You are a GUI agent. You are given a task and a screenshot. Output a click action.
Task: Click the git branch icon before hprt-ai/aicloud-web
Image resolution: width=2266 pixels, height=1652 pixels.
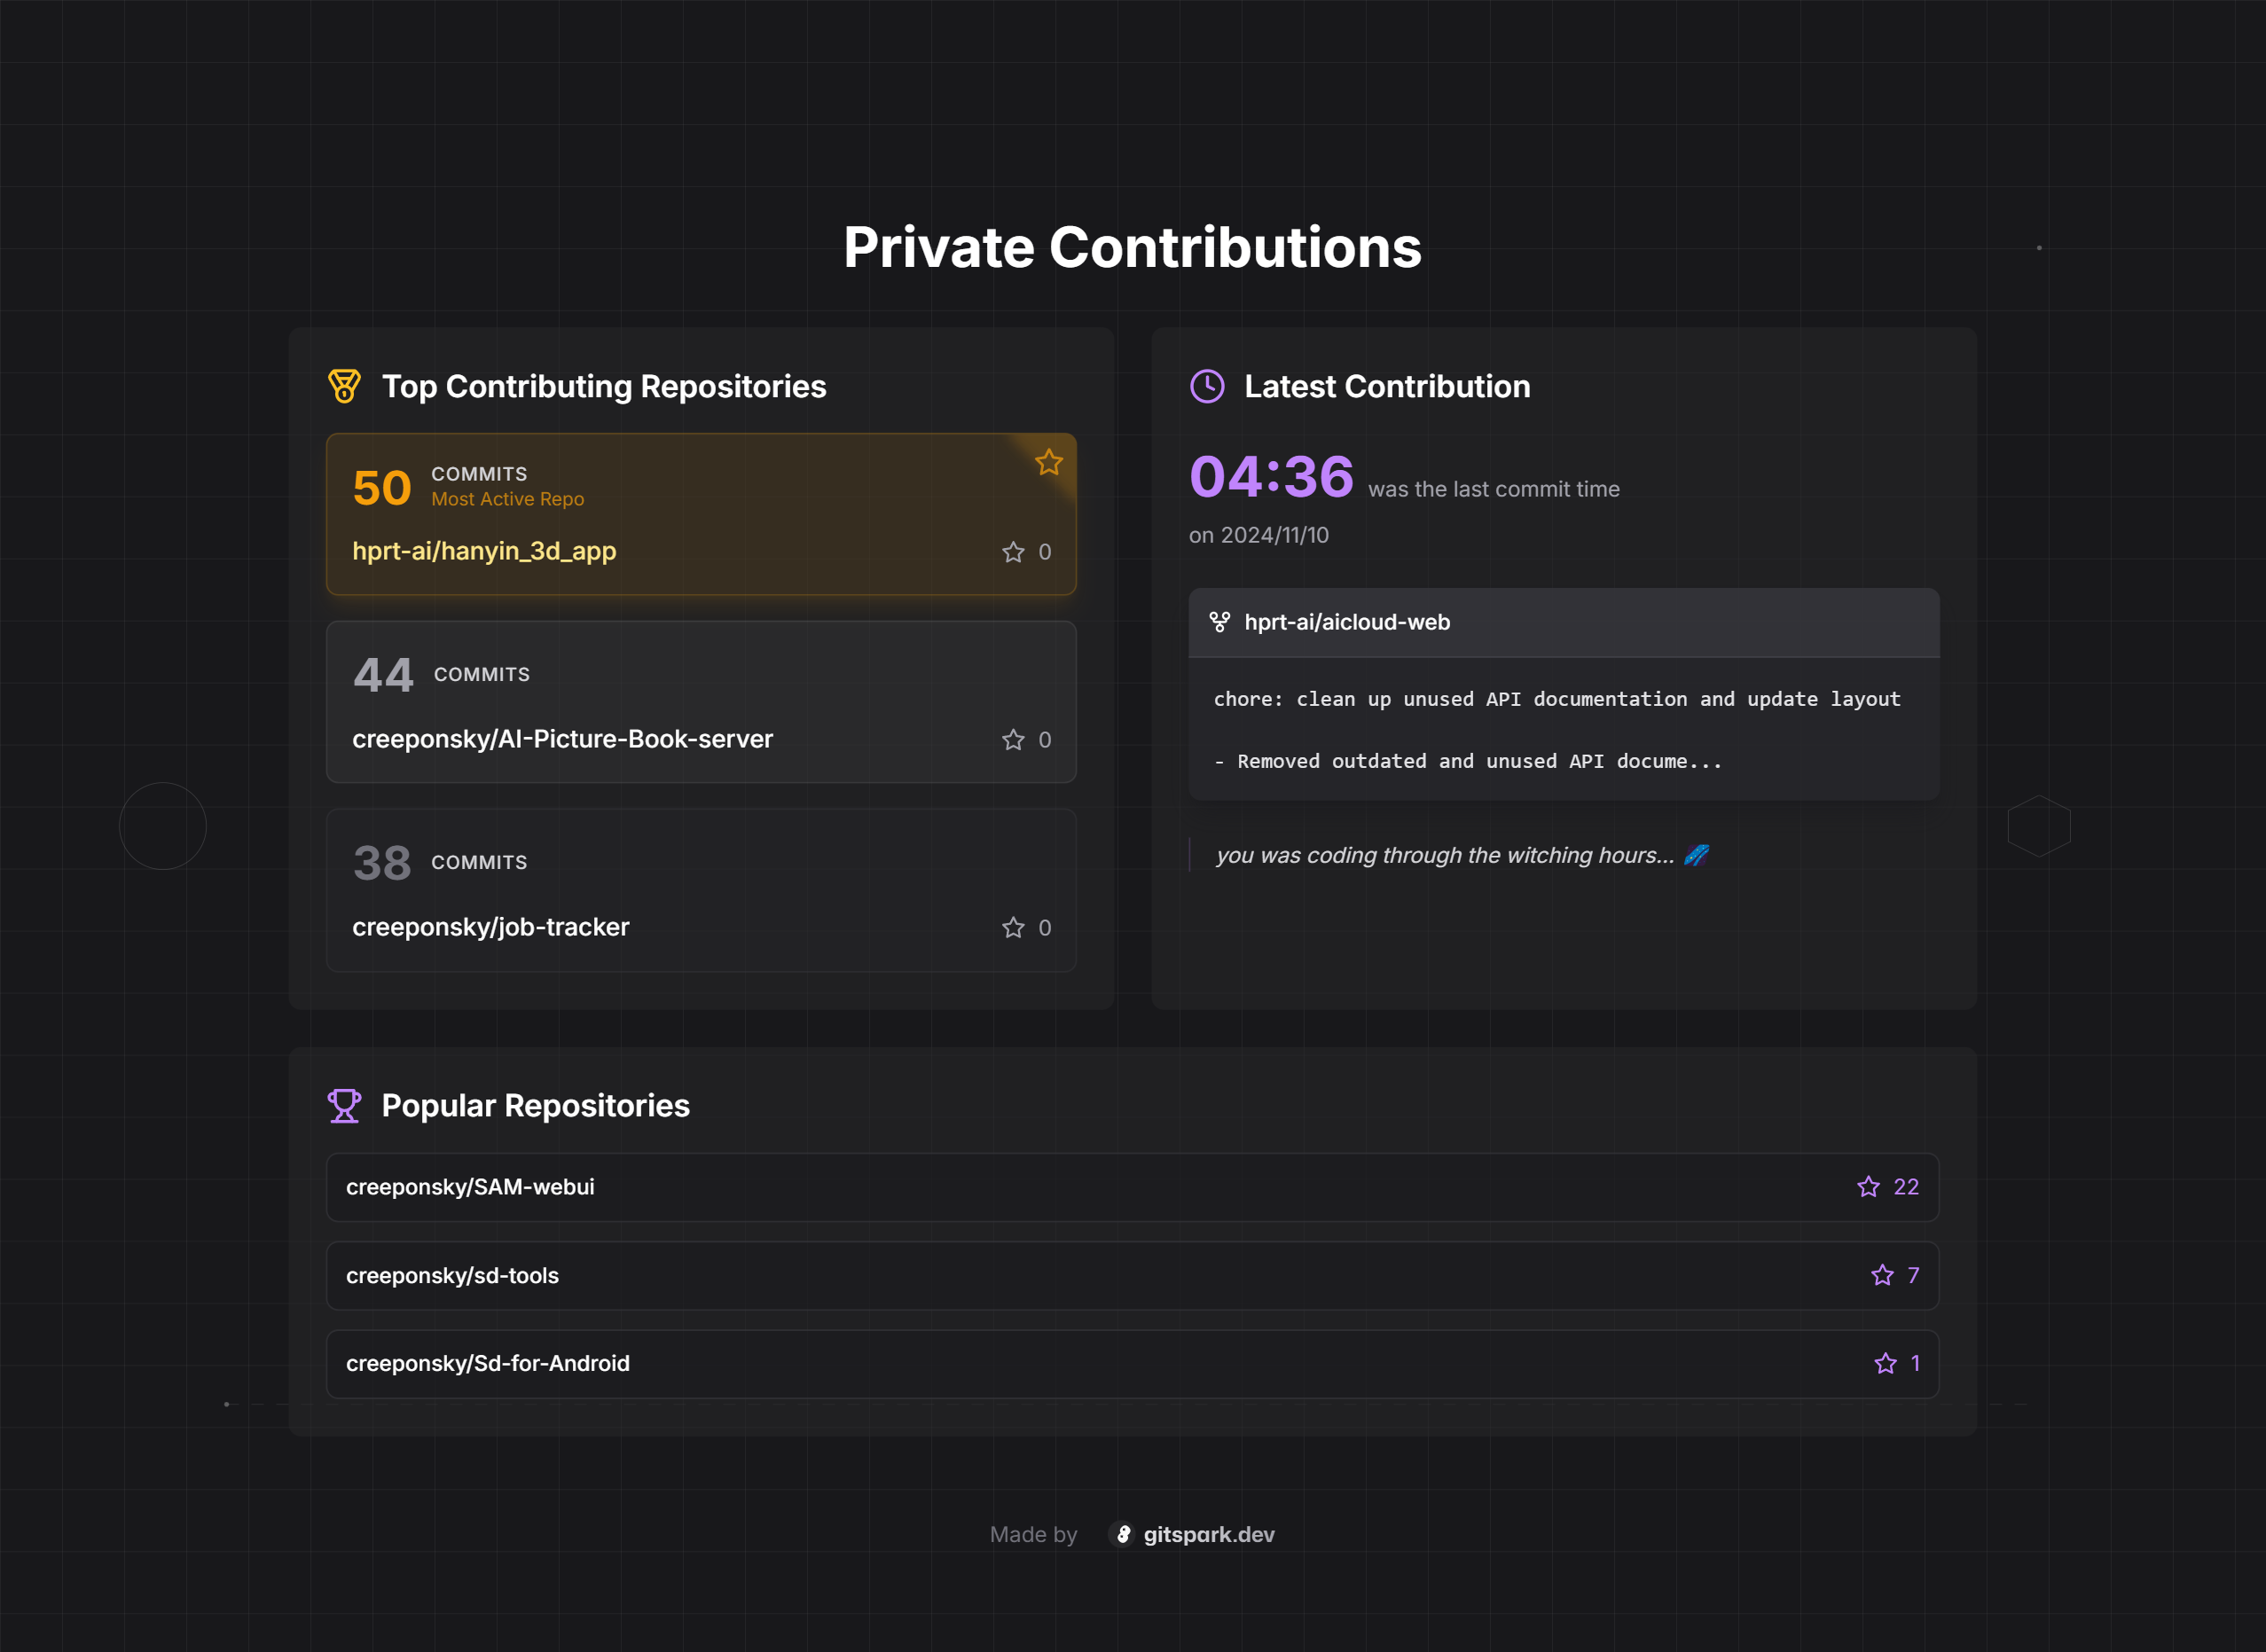click(x=1221, y=621)
